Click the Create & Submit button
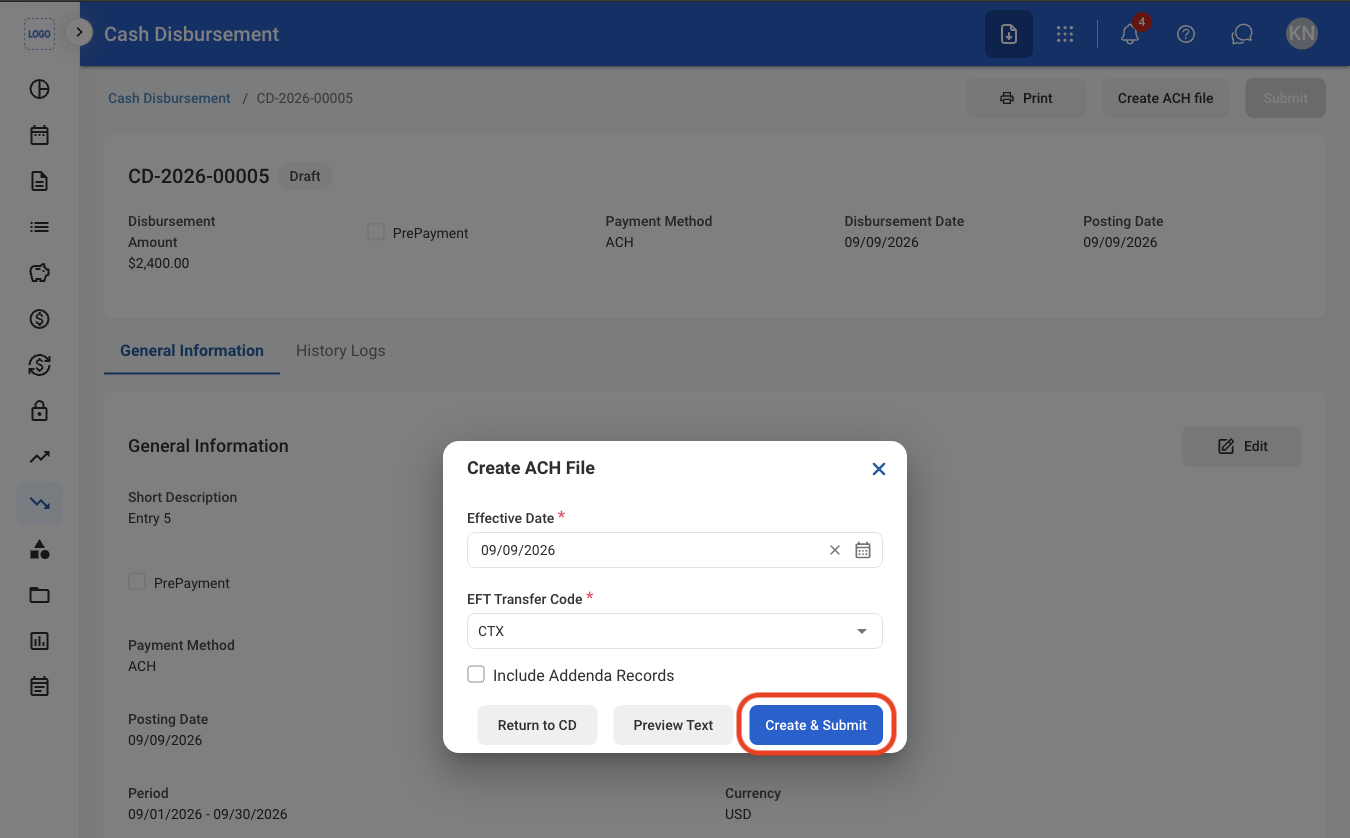 tap(816, 725)
